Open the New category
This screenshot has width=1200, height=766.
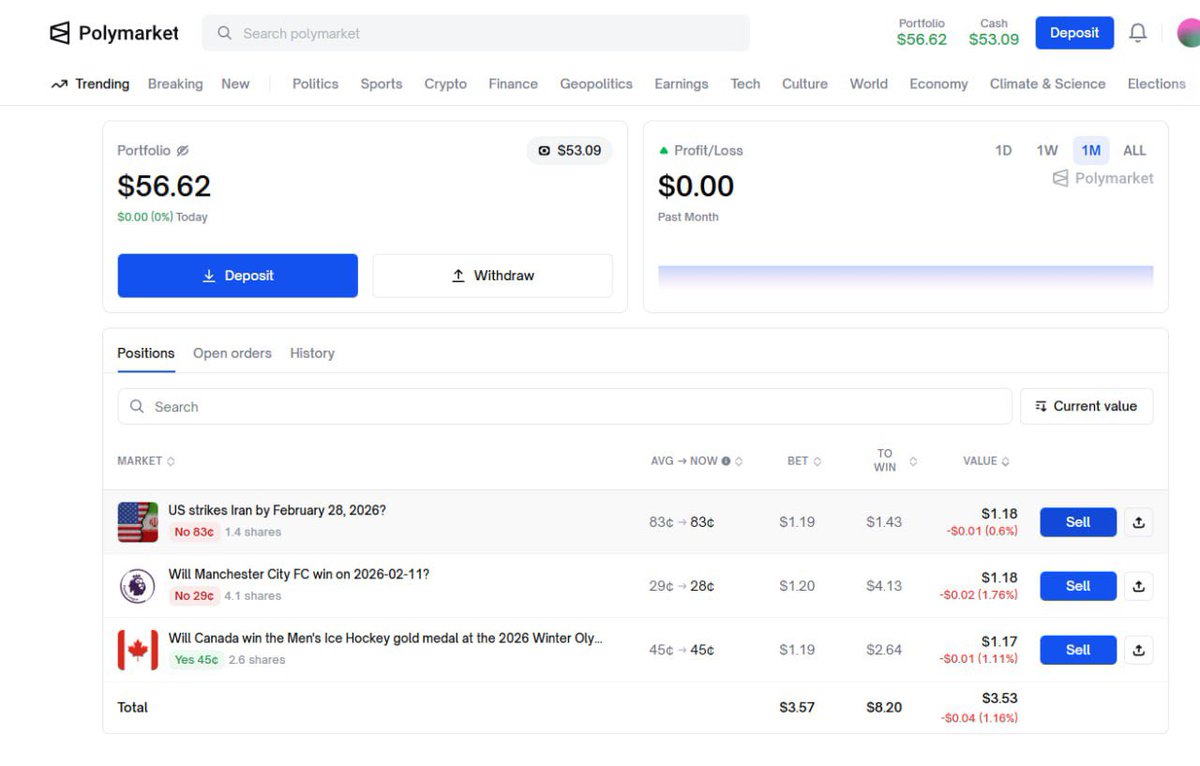(235, 84)
